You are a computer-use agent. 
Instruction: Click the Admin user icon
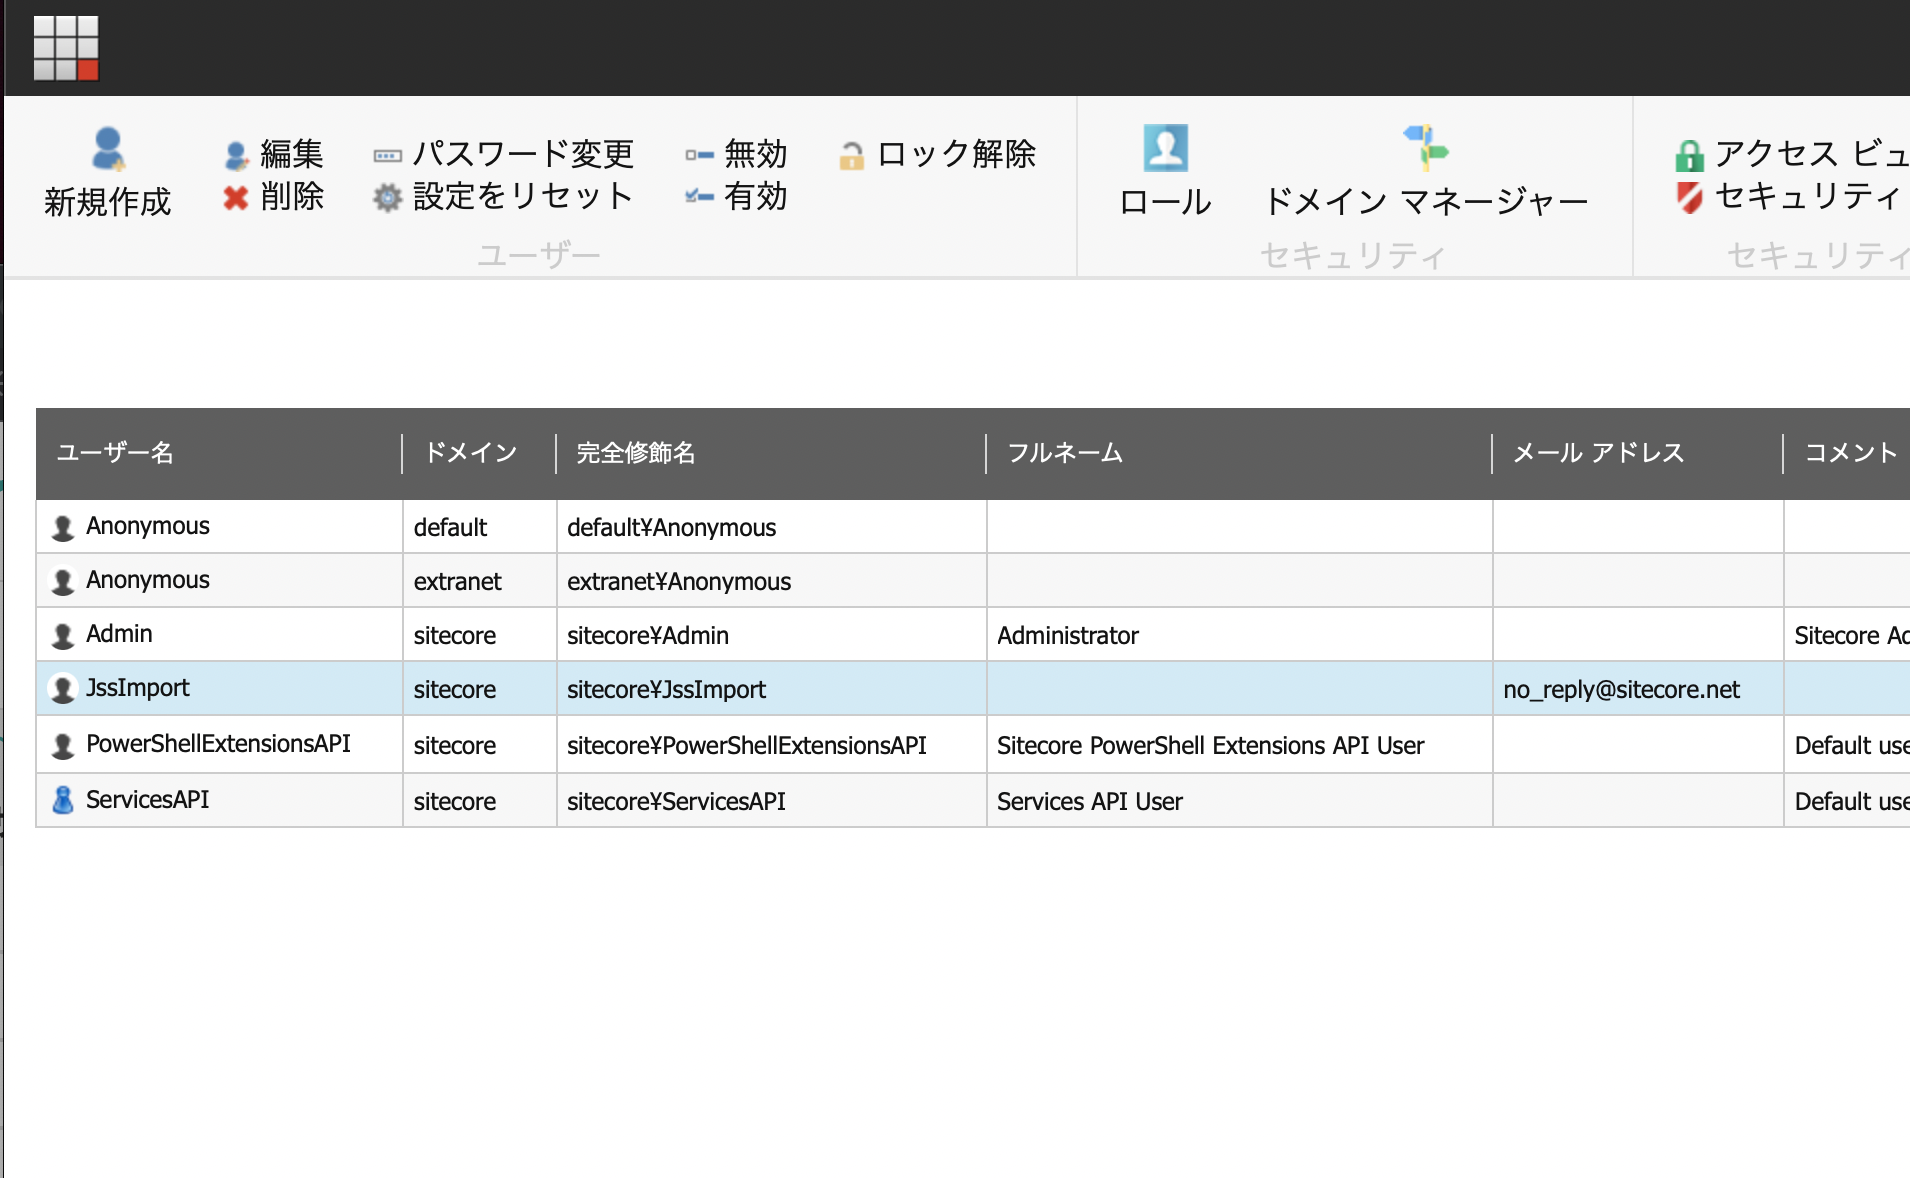[x=63, y=636]
